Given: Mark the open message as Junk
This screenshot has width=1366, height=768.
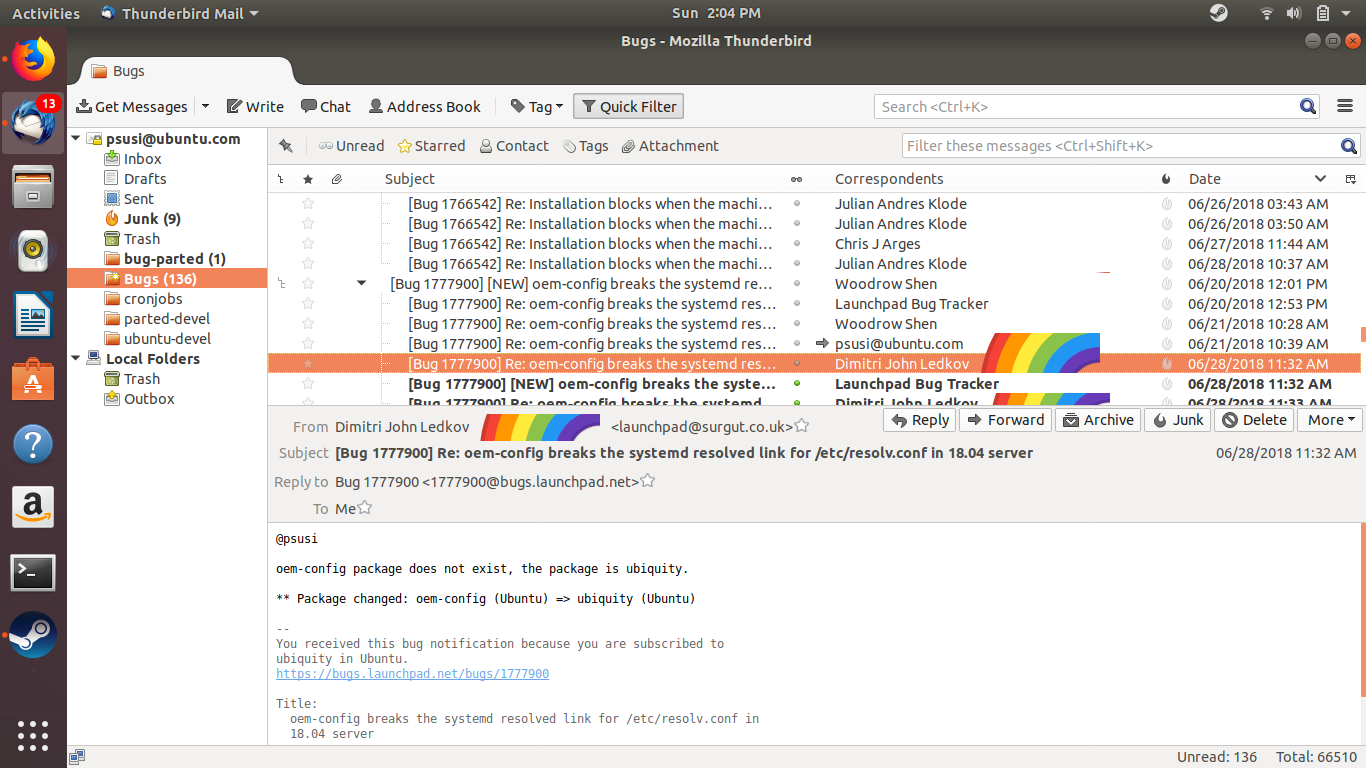Looking at the screenshot, I should 1178,420.
